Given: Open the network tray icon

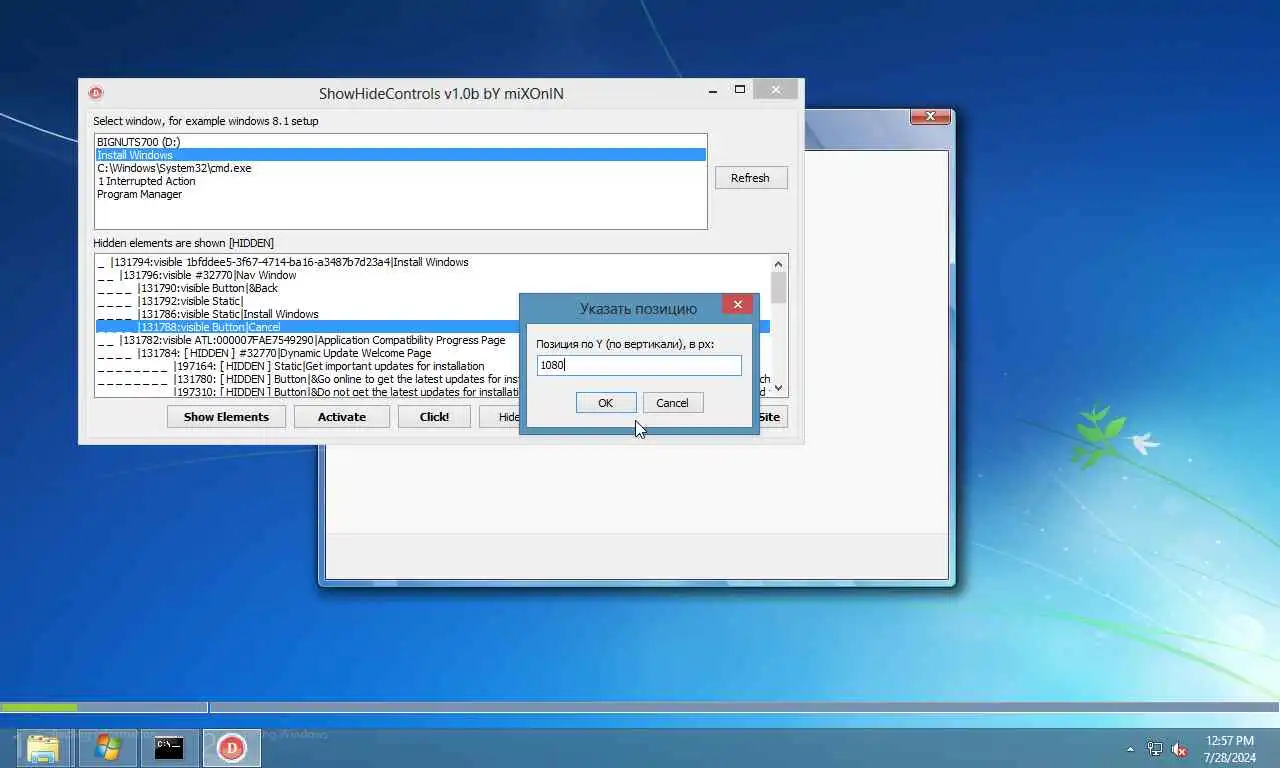Looking at the screenshot, I should click(x=1155, y=749).
